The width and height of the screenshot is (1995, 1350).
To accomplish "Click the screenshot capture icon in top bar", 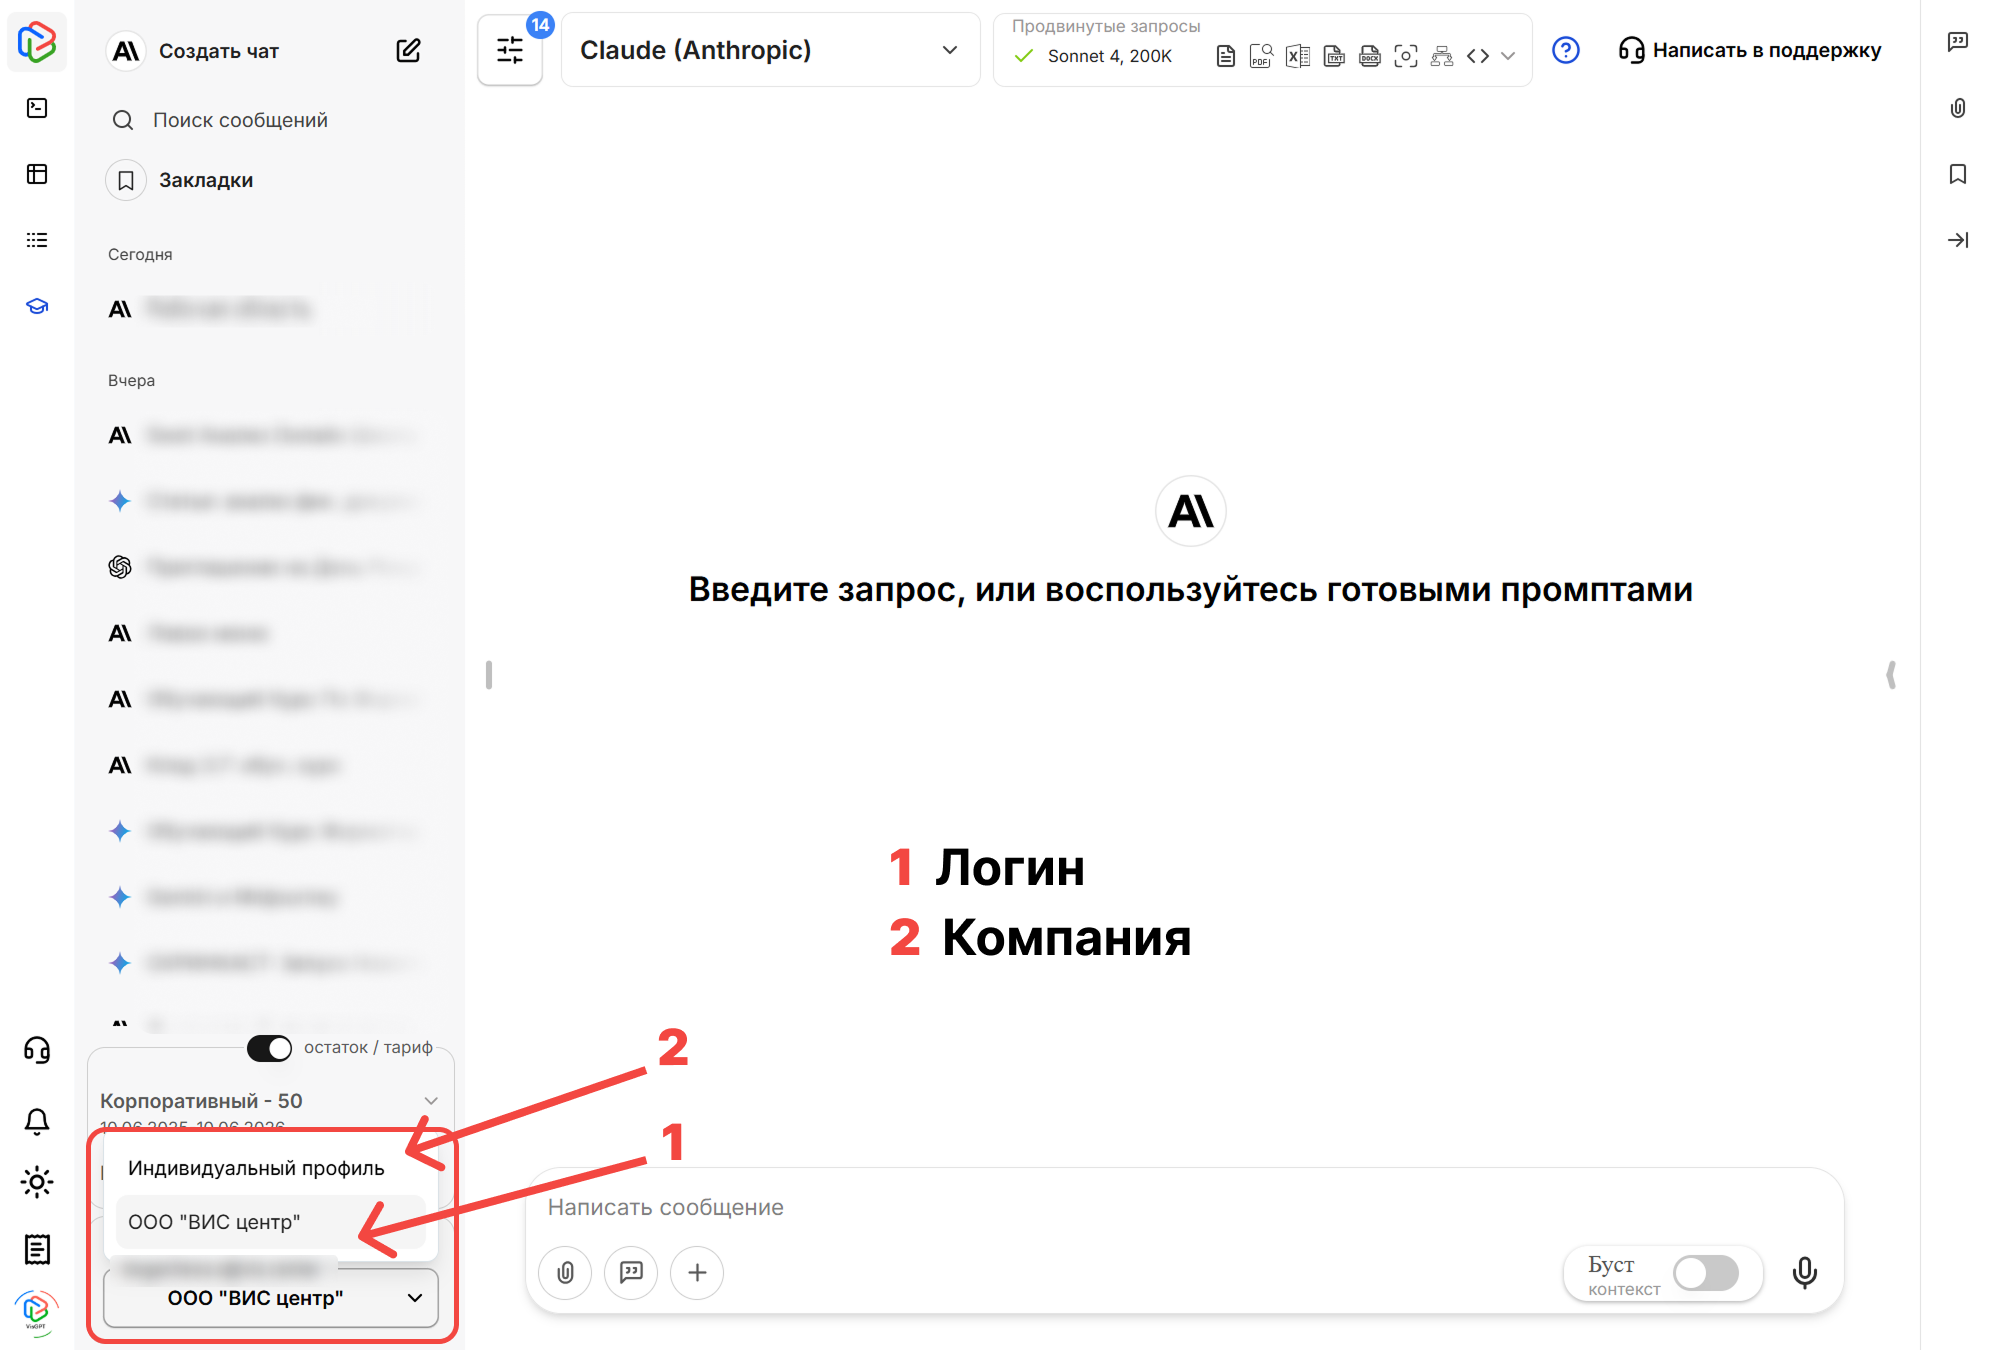I will 1406,56.
